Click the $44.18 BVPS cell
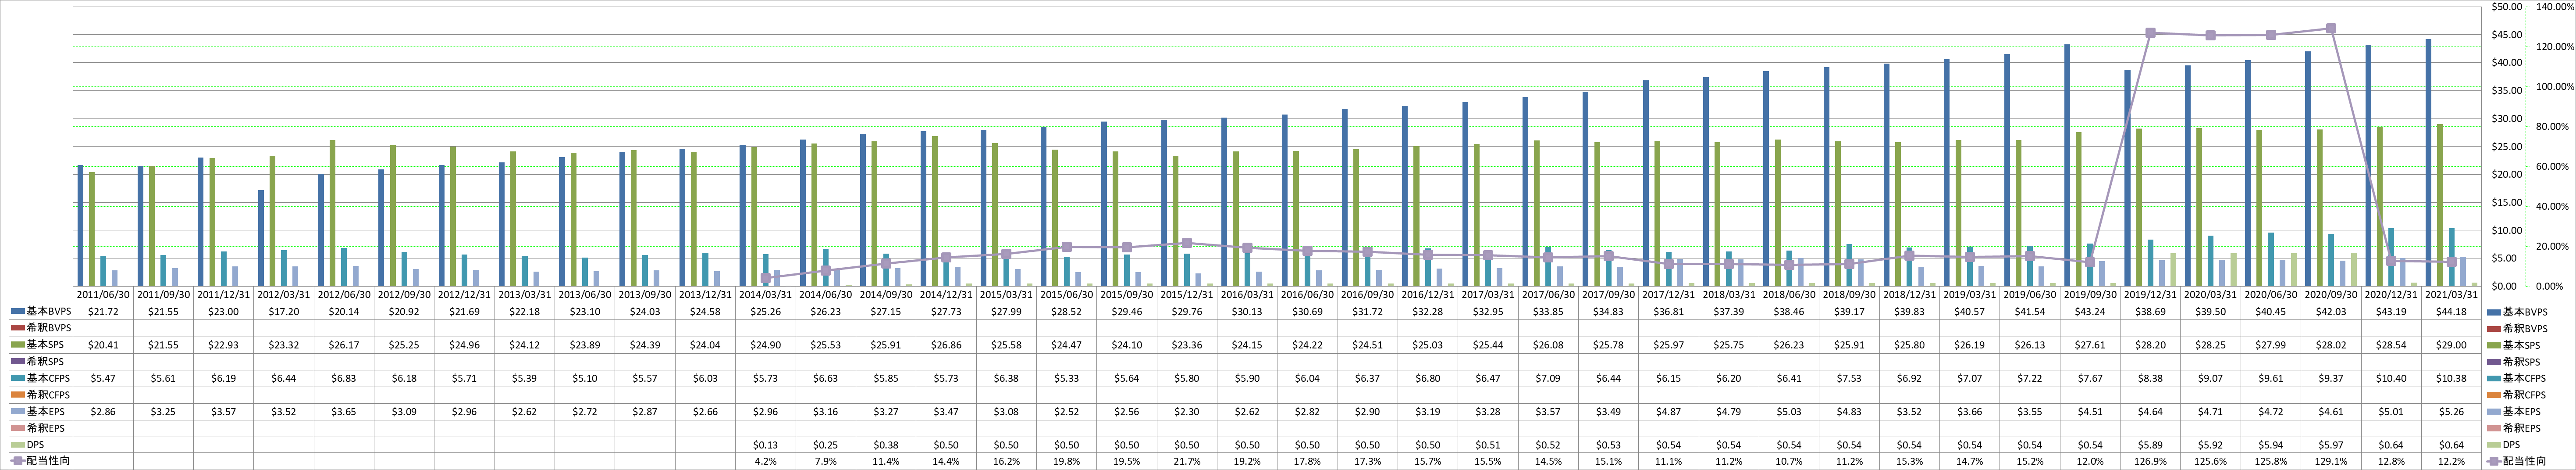The width and height of the screenshot is (2576, 470). coord(2451,312)
